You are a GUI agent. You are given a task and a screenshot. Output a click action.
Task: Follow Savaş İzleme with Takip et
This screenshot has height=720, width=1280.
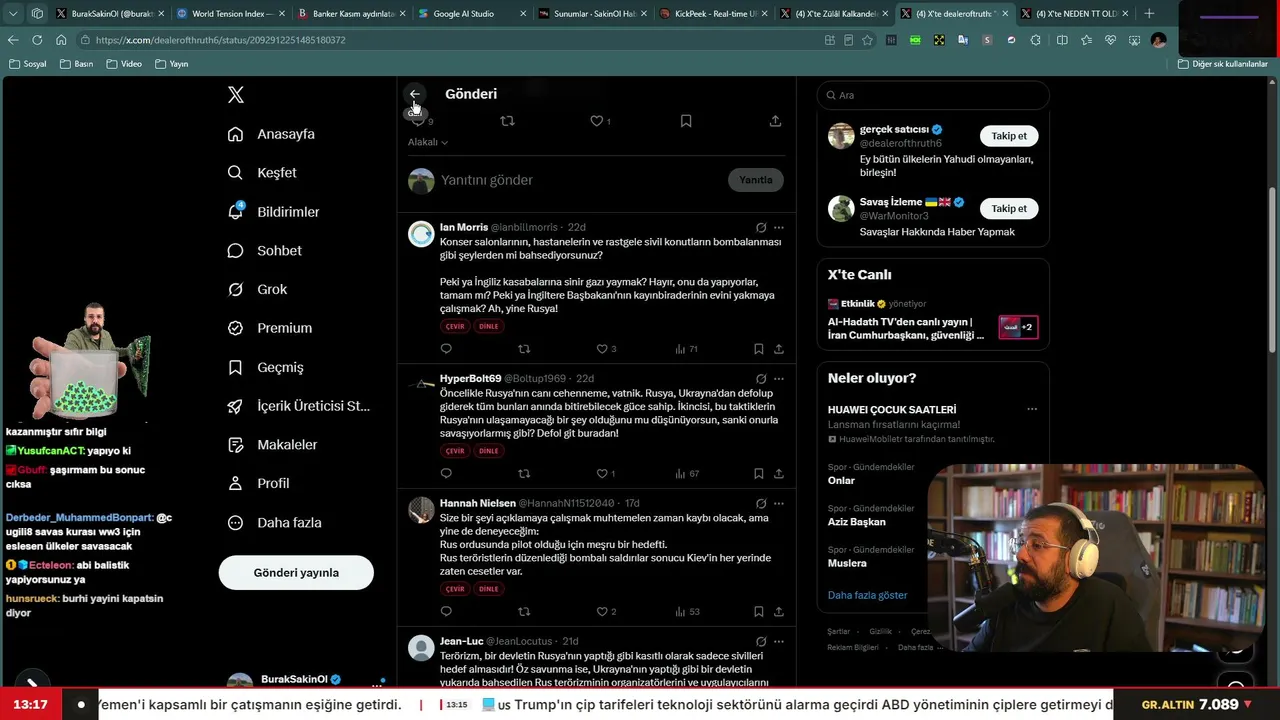[x=1009, y=209]
